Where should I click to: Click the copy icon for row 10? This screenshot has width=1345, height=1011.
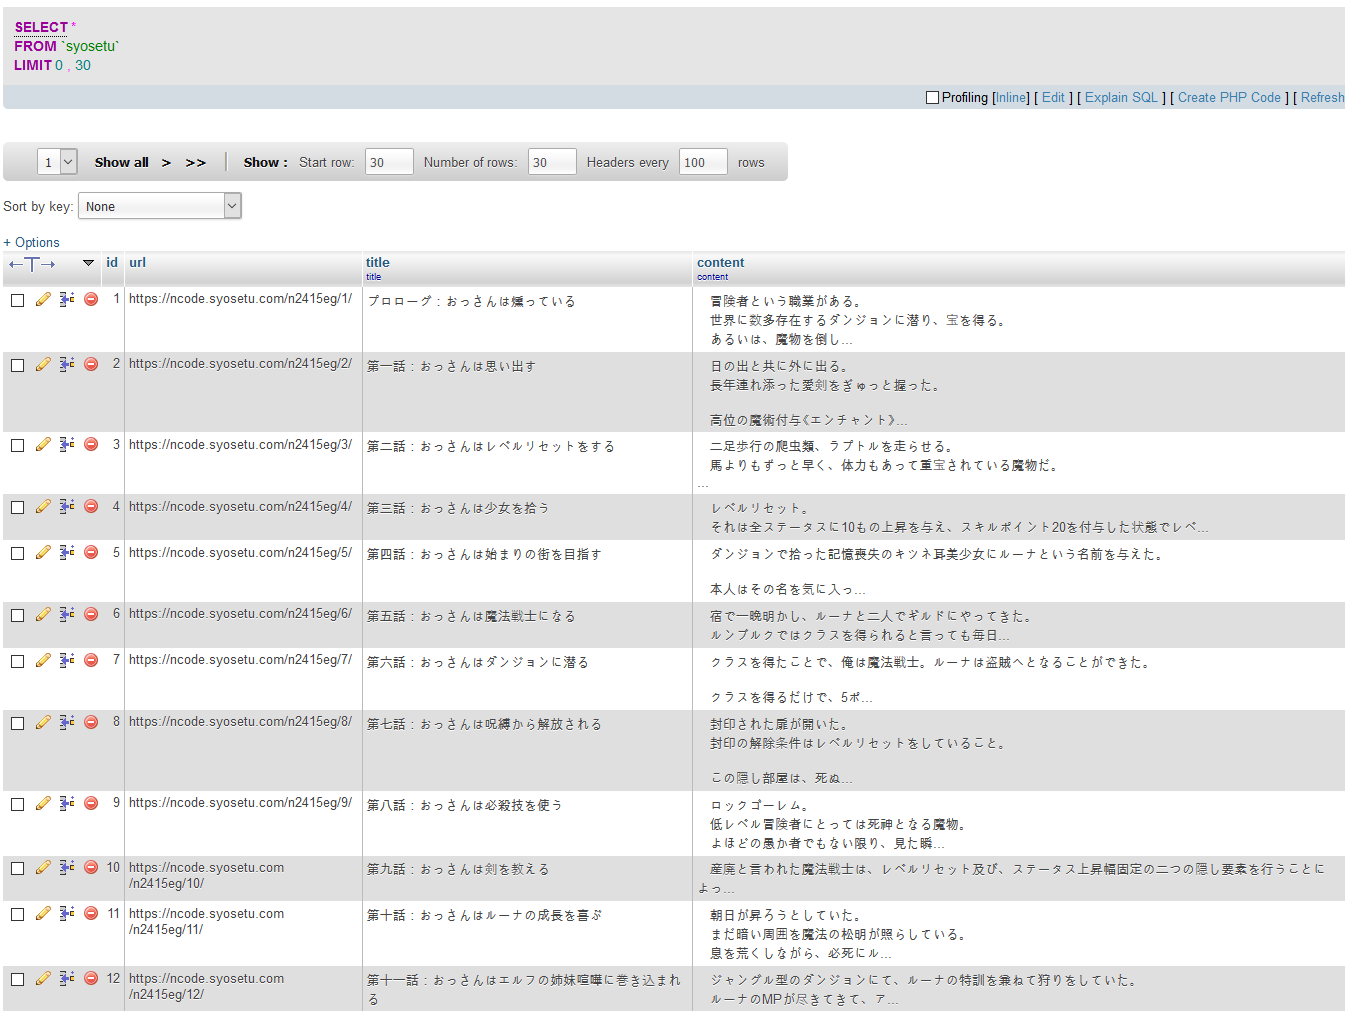coord(67,868)
